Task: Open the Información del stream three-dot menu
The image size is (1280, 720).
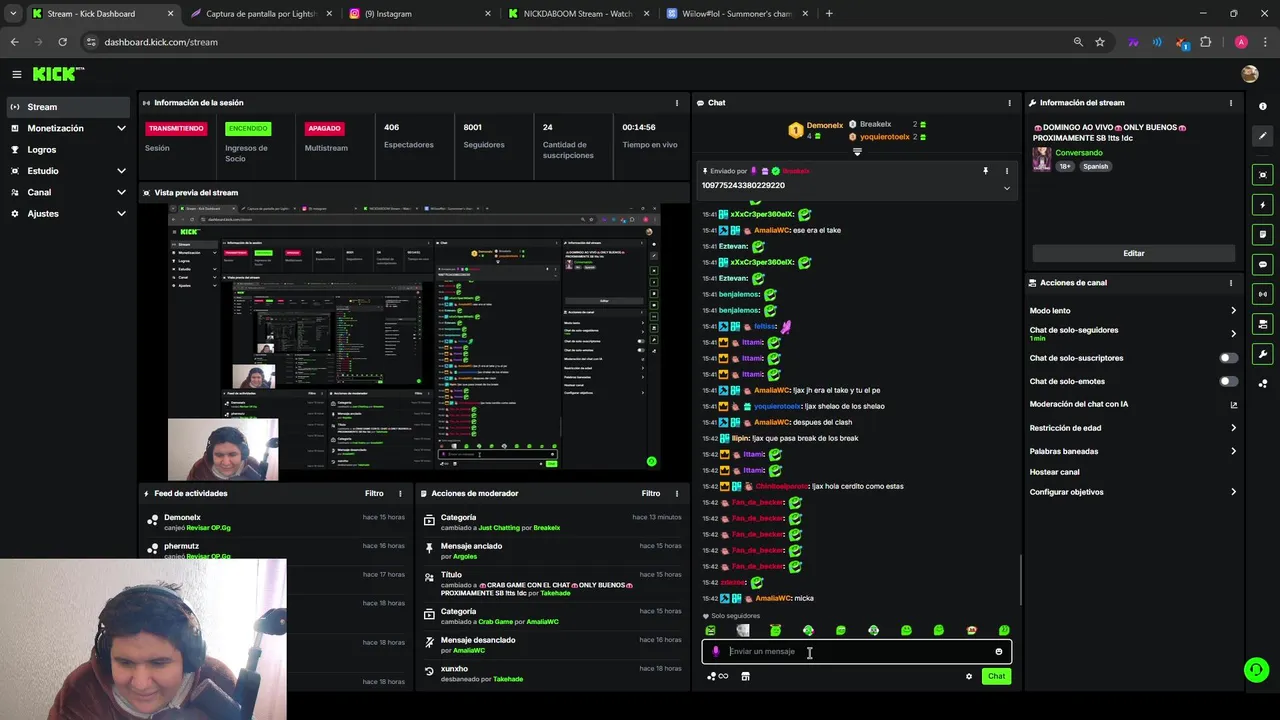Action: 1231,103
